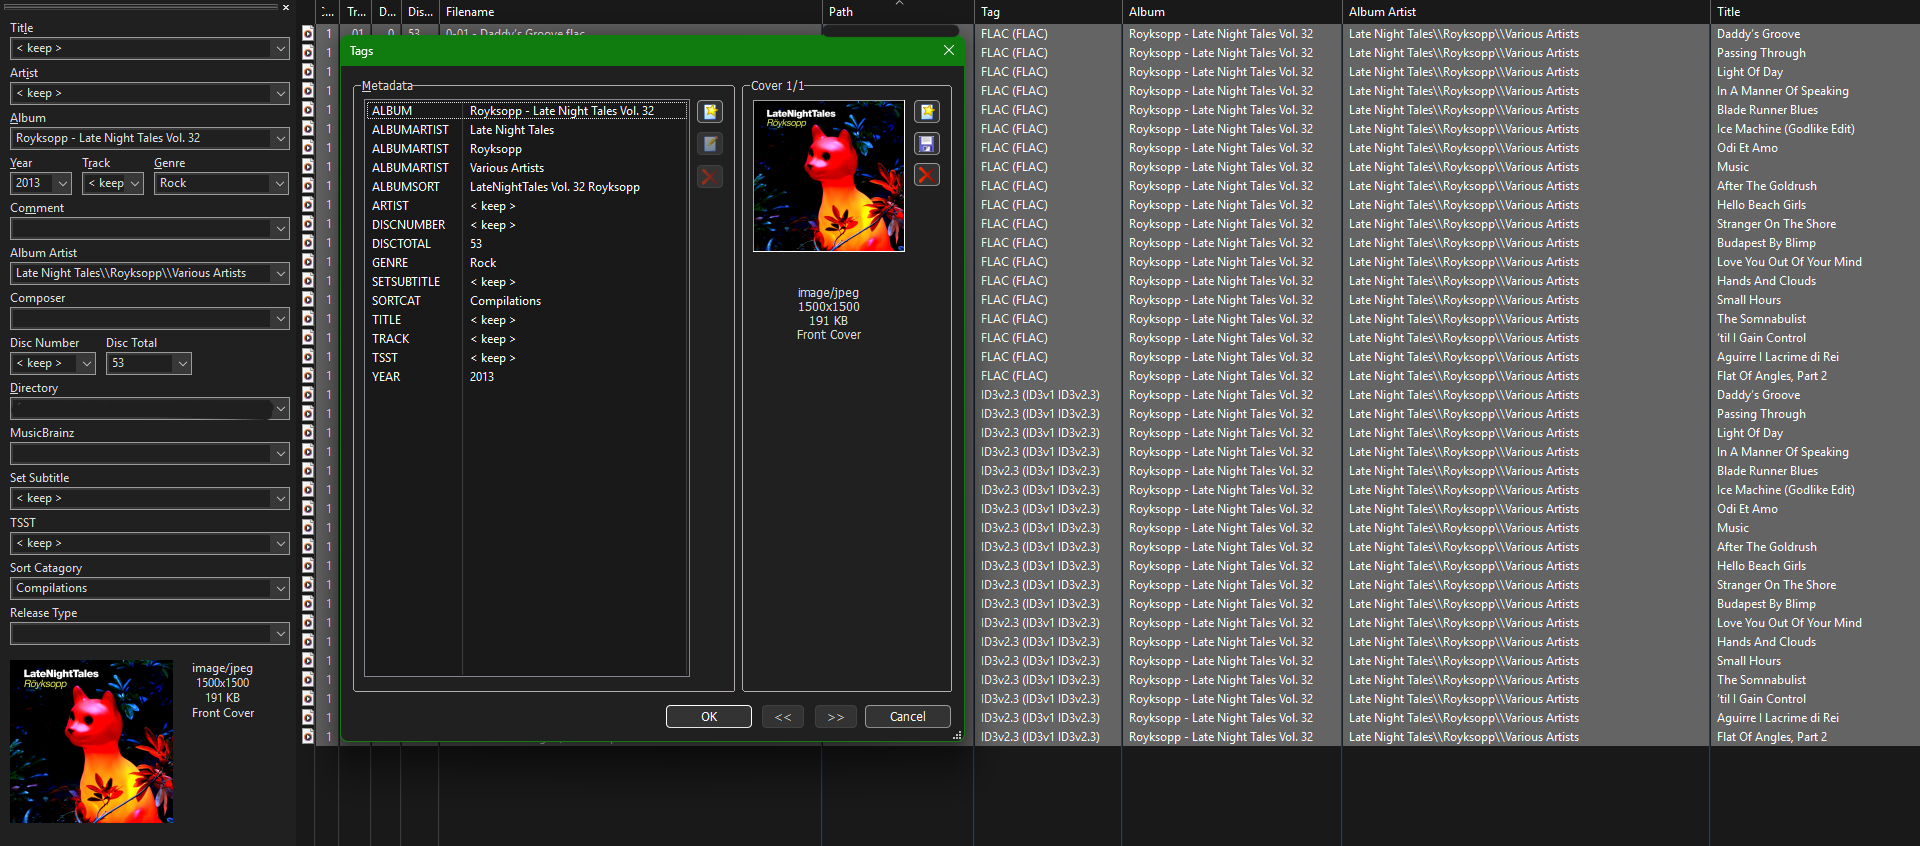Expand the Sort Catagory Compilations dropdown
This screenshot has width=1920, height=846.
pos(280,589)
